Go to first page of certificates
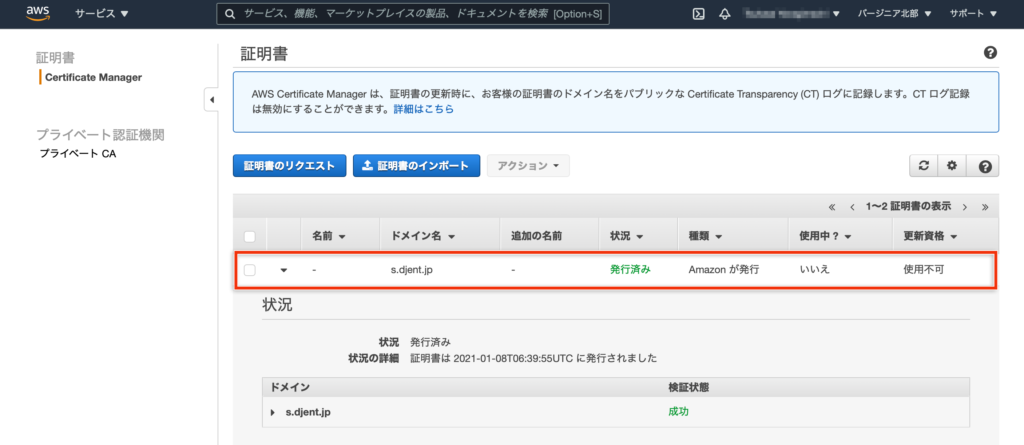This screenshot has height=445, width=1024. click(831, 207)
